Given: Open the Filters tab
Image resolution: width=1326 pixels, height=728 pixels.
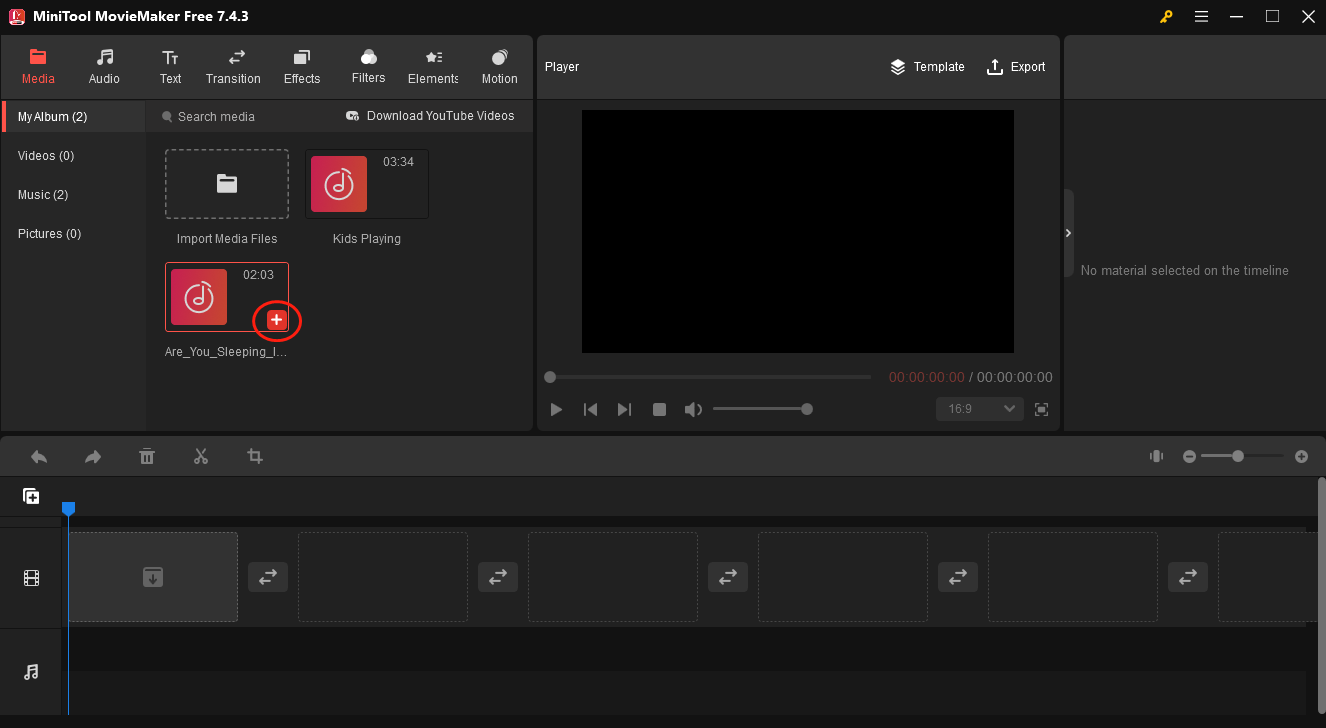Looking at the screenshot, I should coord(368,67).
